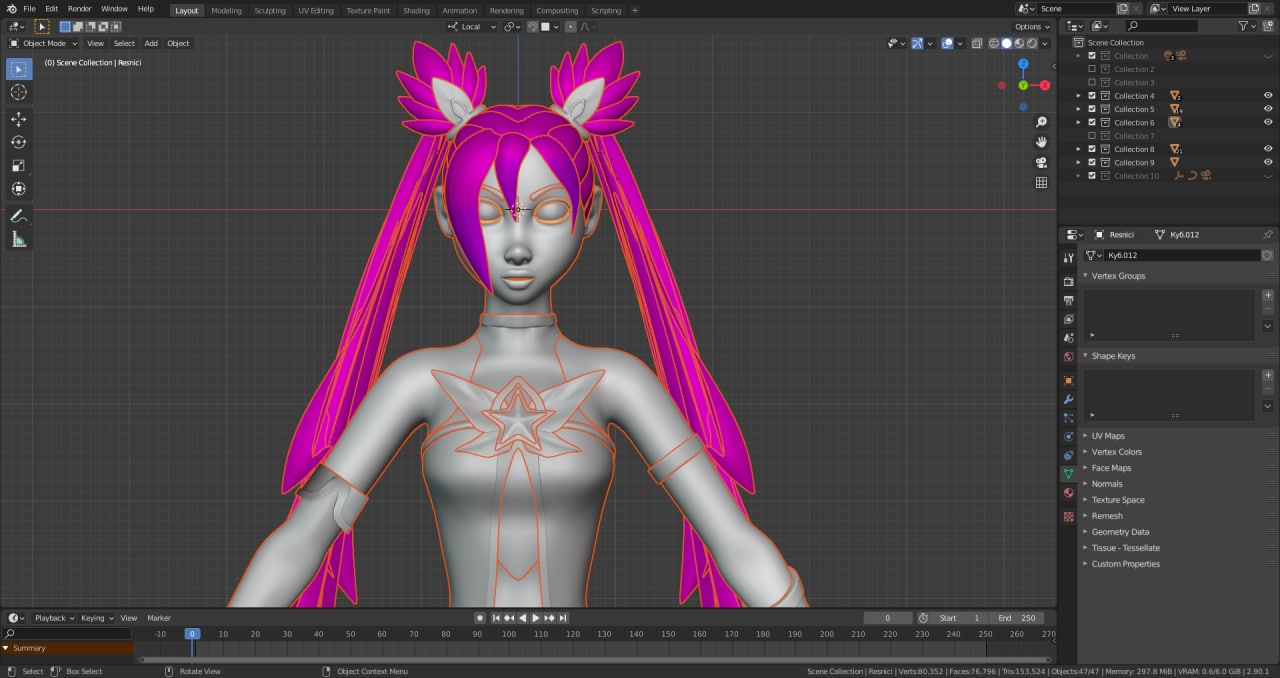This screenshot has width=1280, height=678.
Task: Switch to Material Preview shading
Action: click(1019, 43)
